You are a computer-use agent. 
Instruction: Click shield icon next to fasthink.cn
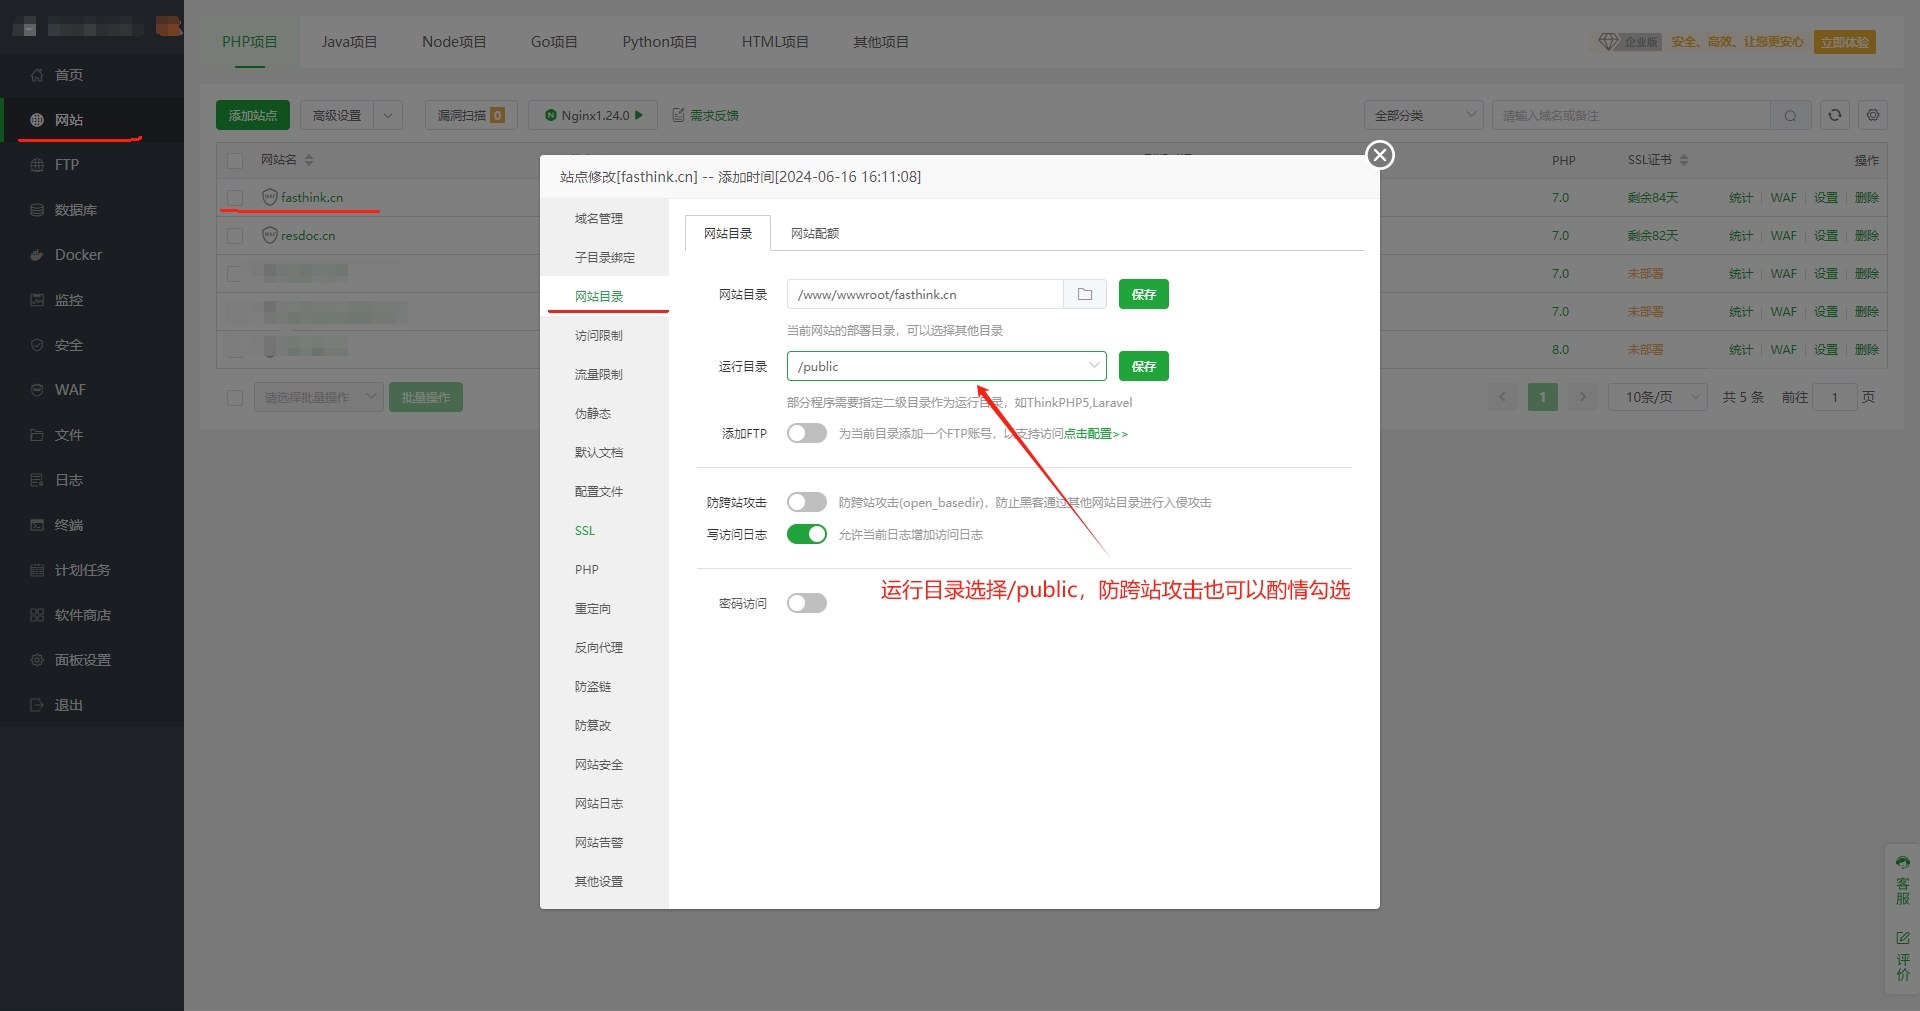(x=269, y=197)
